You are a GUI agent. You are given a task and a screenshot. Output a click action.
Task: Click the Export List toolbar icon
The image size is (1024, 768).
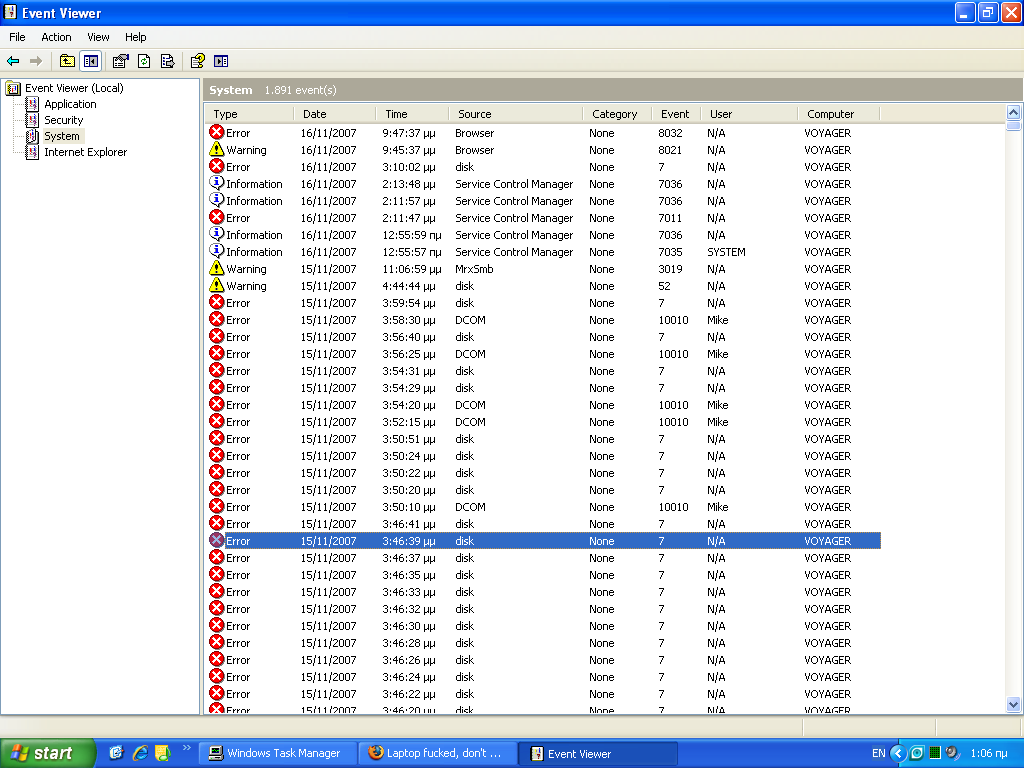(x=167, y=61)
